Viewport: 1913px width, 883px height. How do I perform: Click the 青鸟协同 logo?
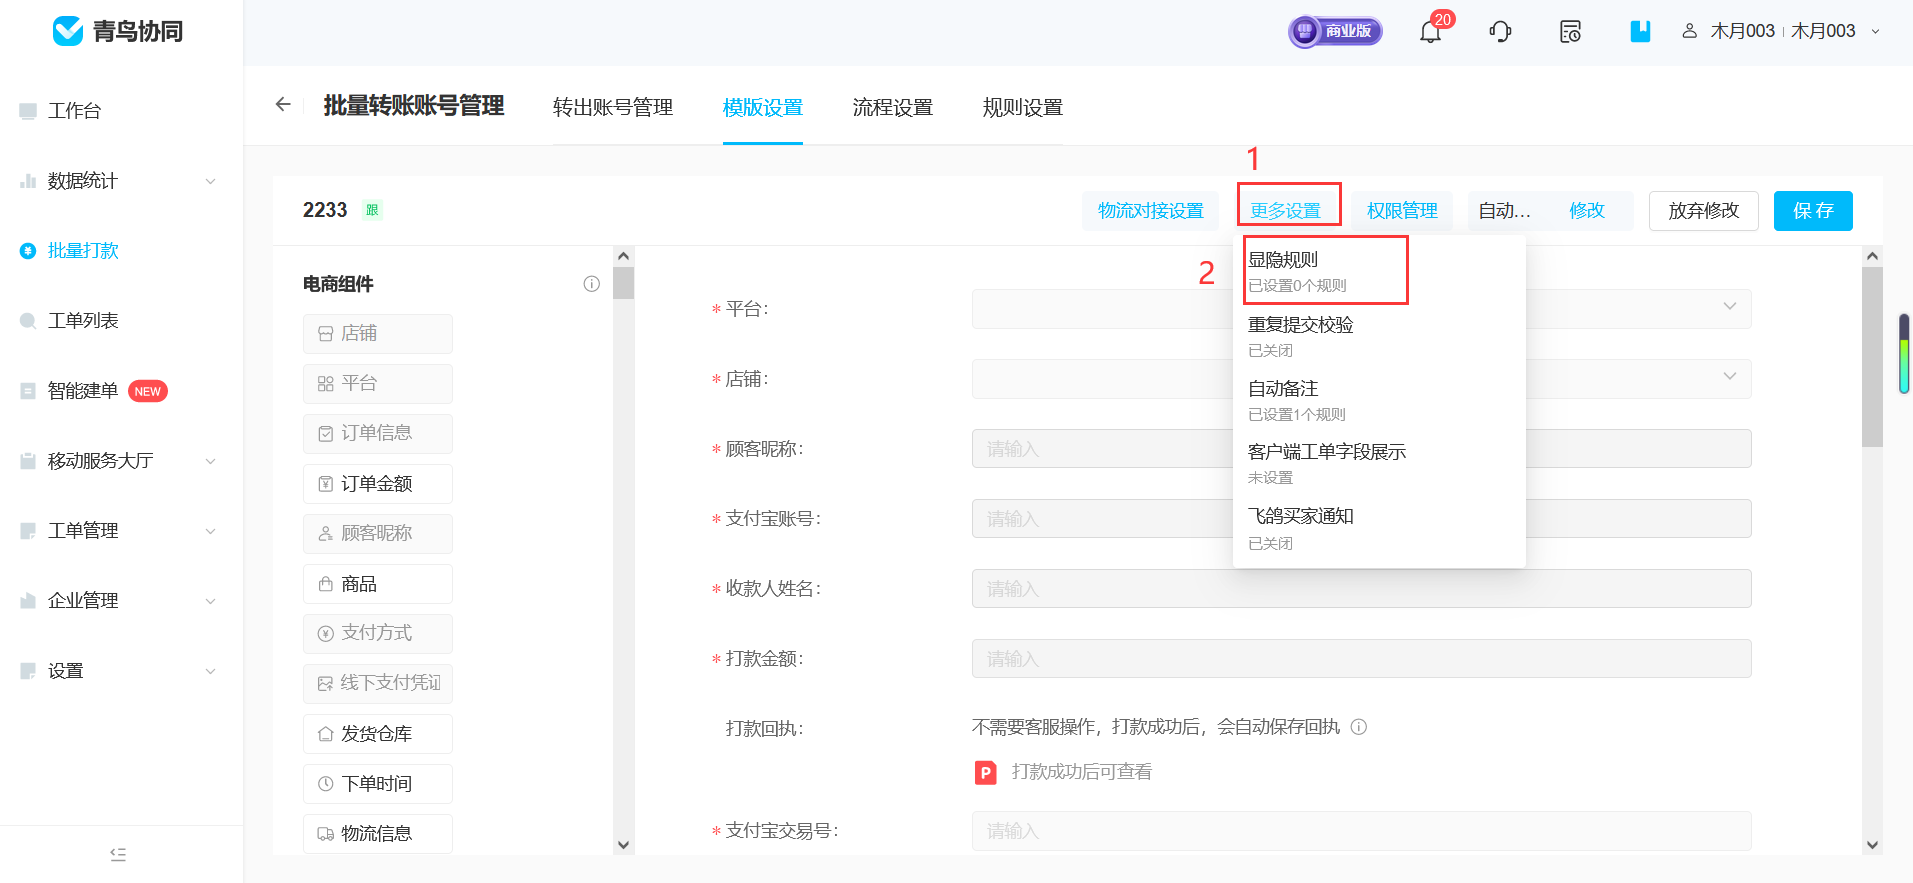118,32
